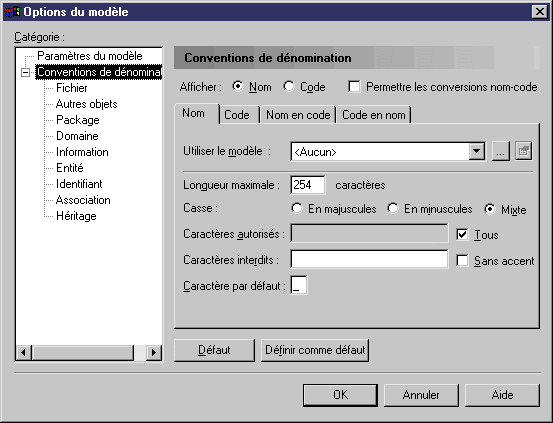Click the Définir comme défaut button
The height and width of the screenshot is (423, 553).
pos(315,350)
